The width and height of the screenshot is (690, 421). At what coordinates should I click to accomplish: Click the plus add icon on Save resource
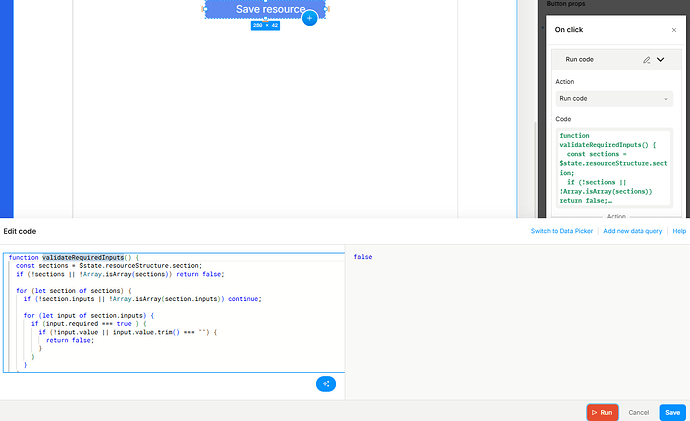[309, 18]
